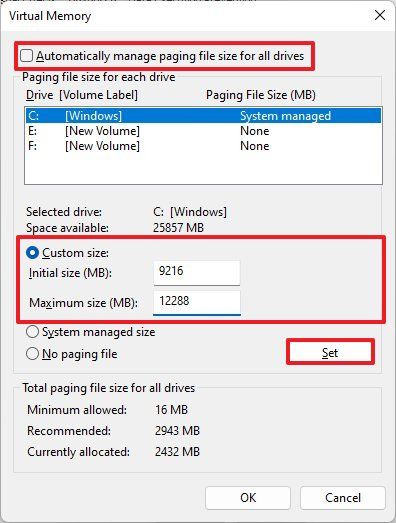Enable Automatically manage paging file size checkbox
Viewport: 396px width, 523px height.
pos(26,56)
